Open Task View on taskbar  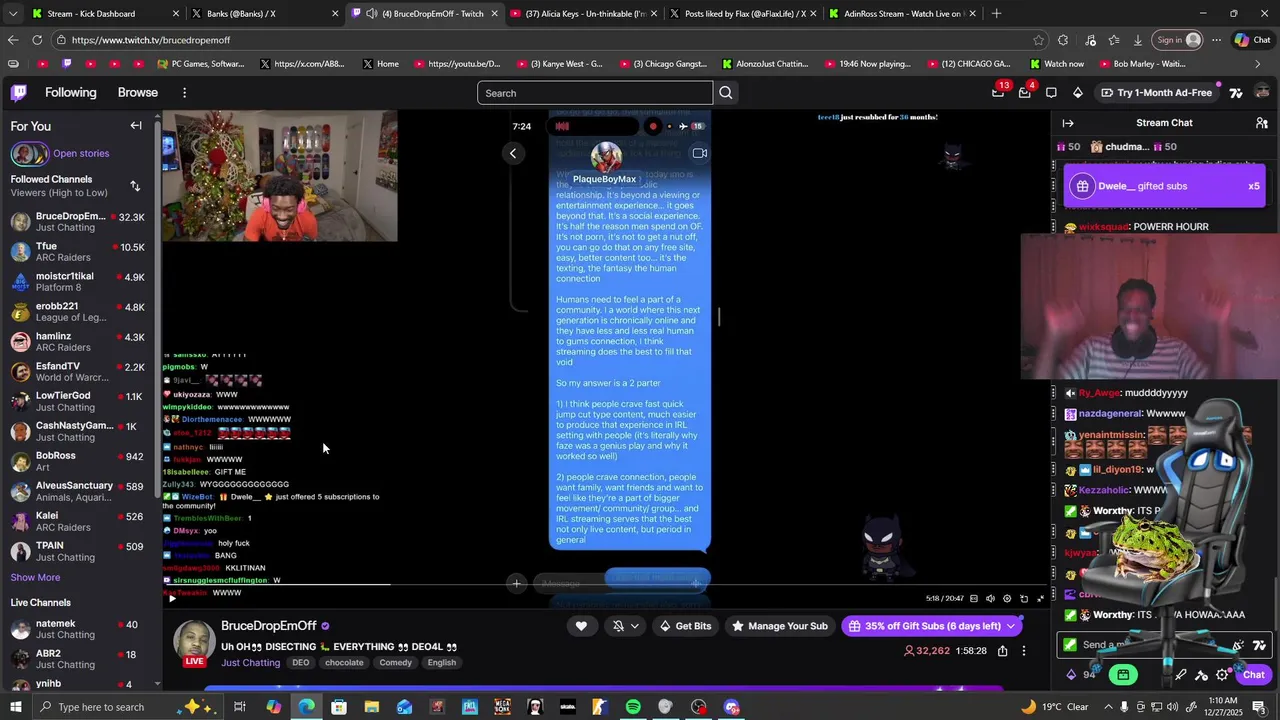(x=240, y=707)
